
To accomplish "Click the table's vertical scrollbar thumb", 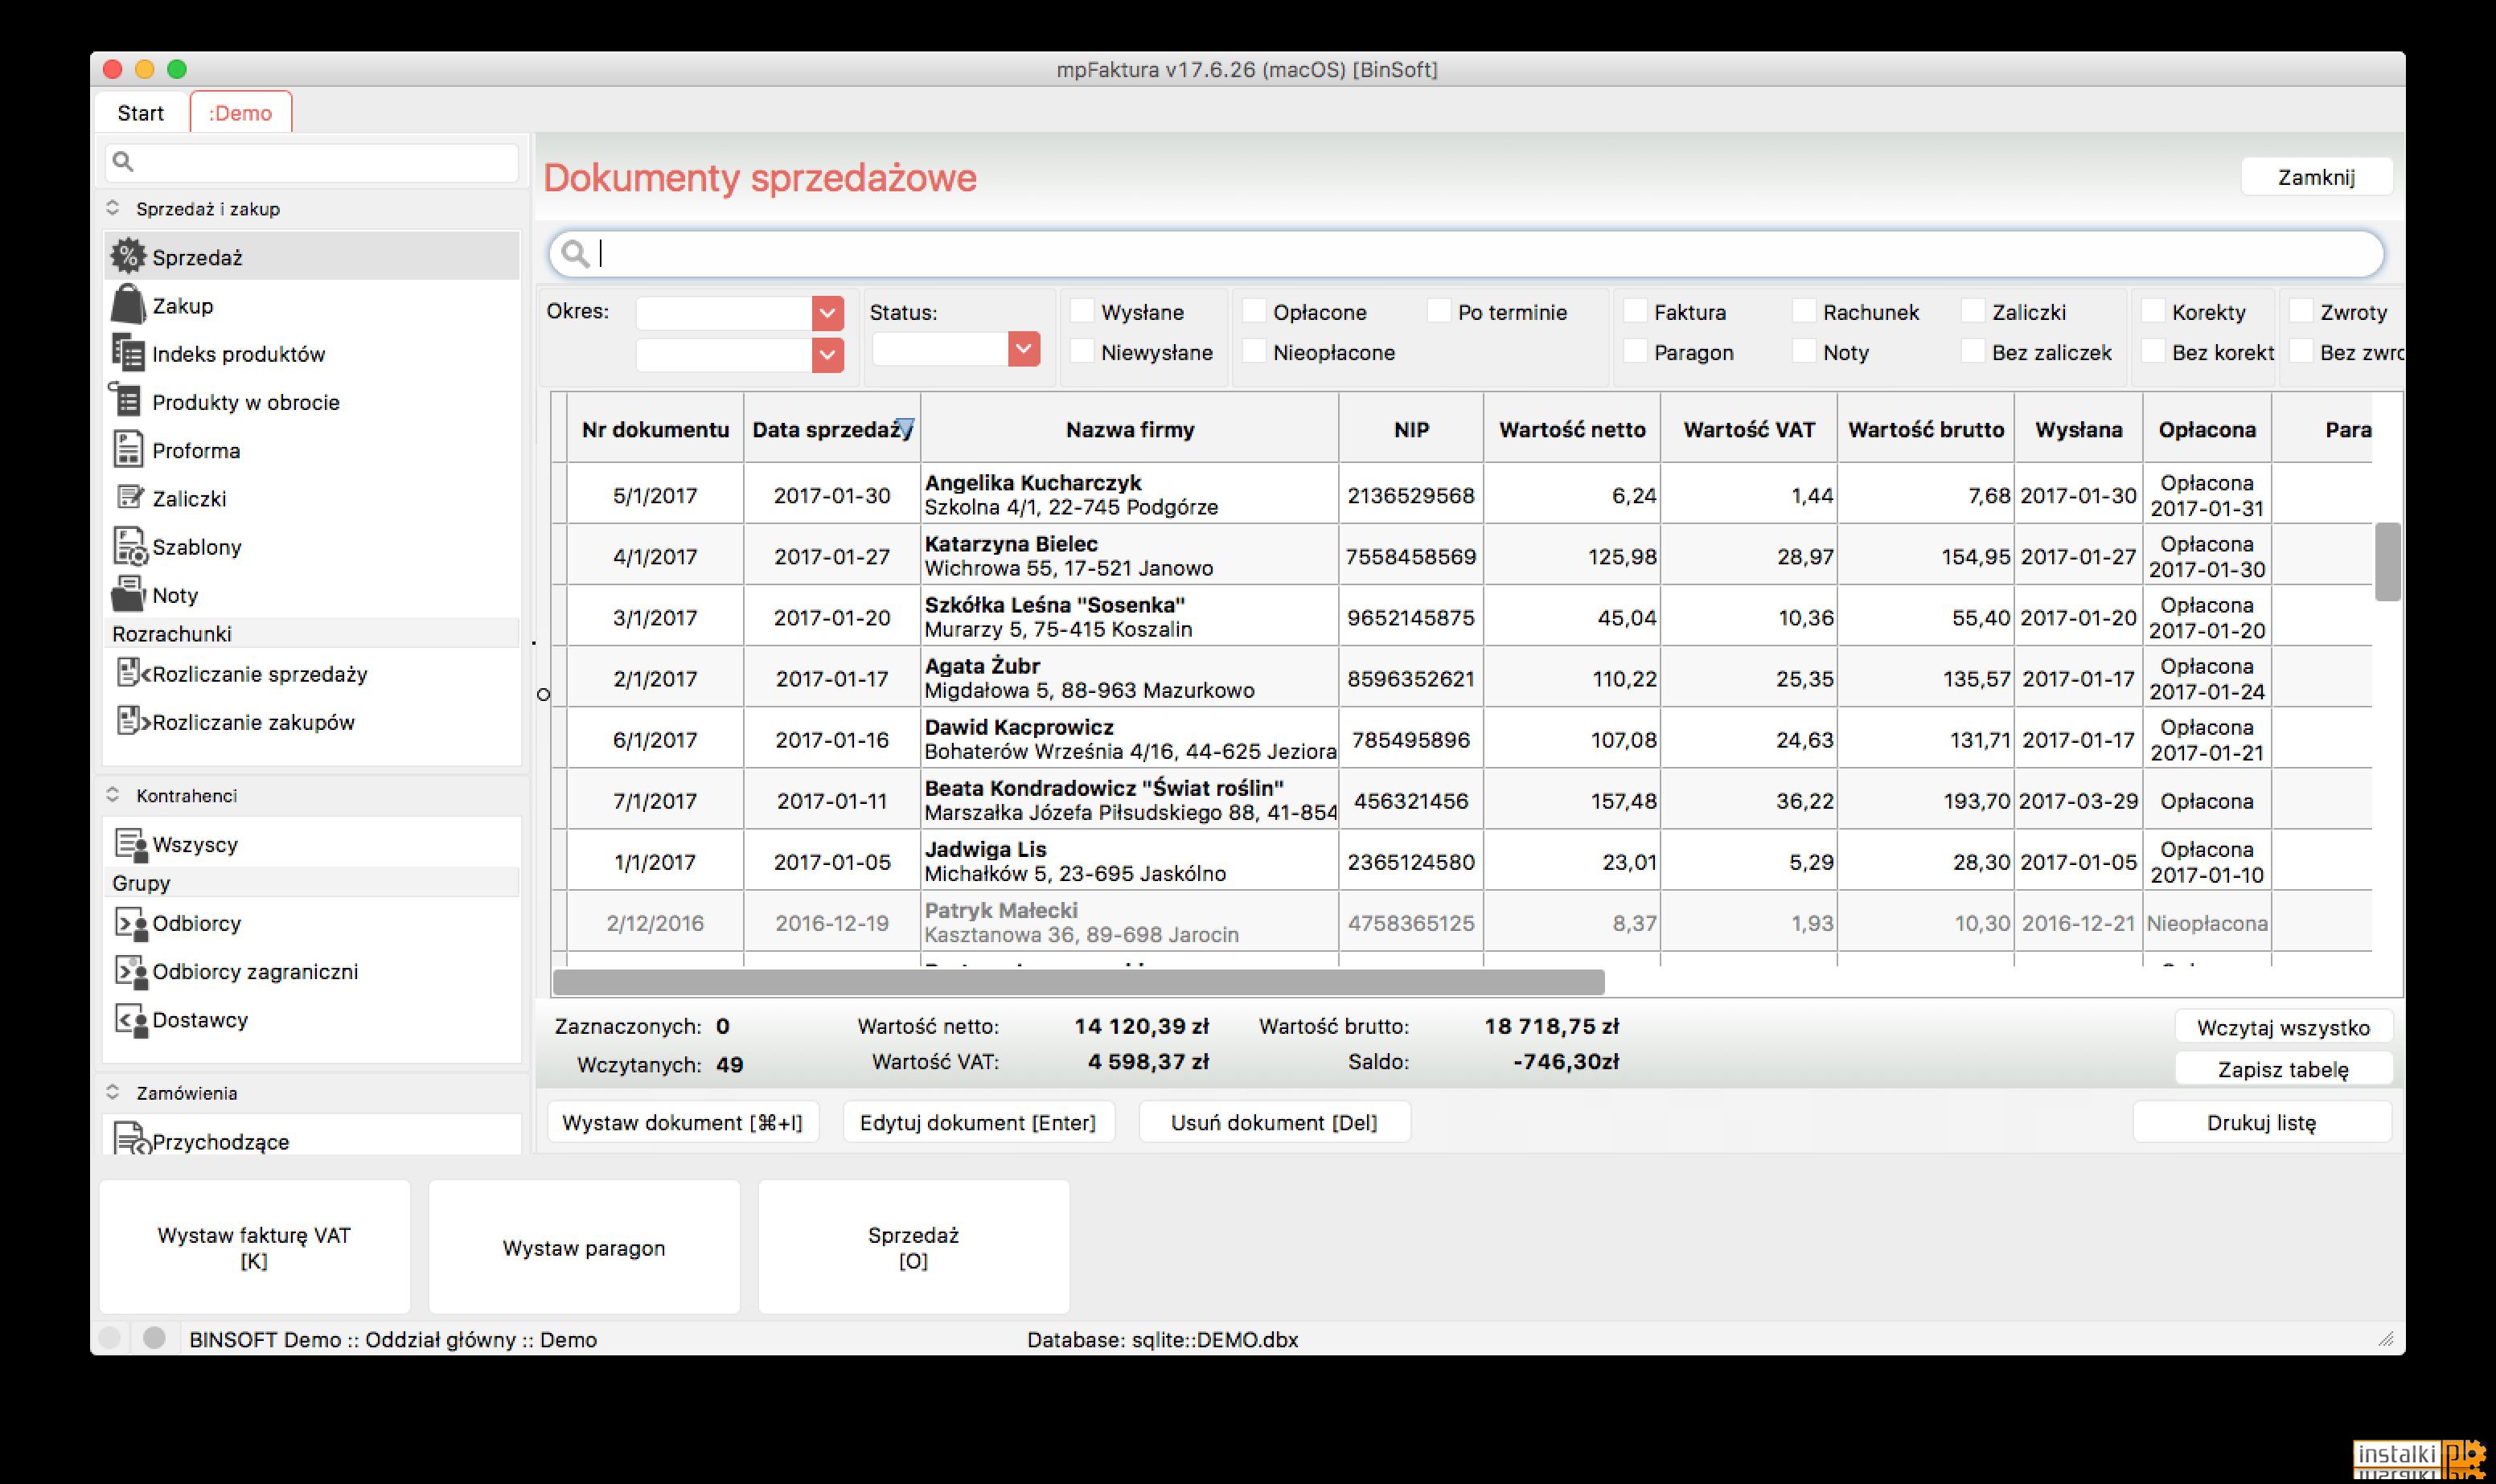I will (x=2387, y=561).
